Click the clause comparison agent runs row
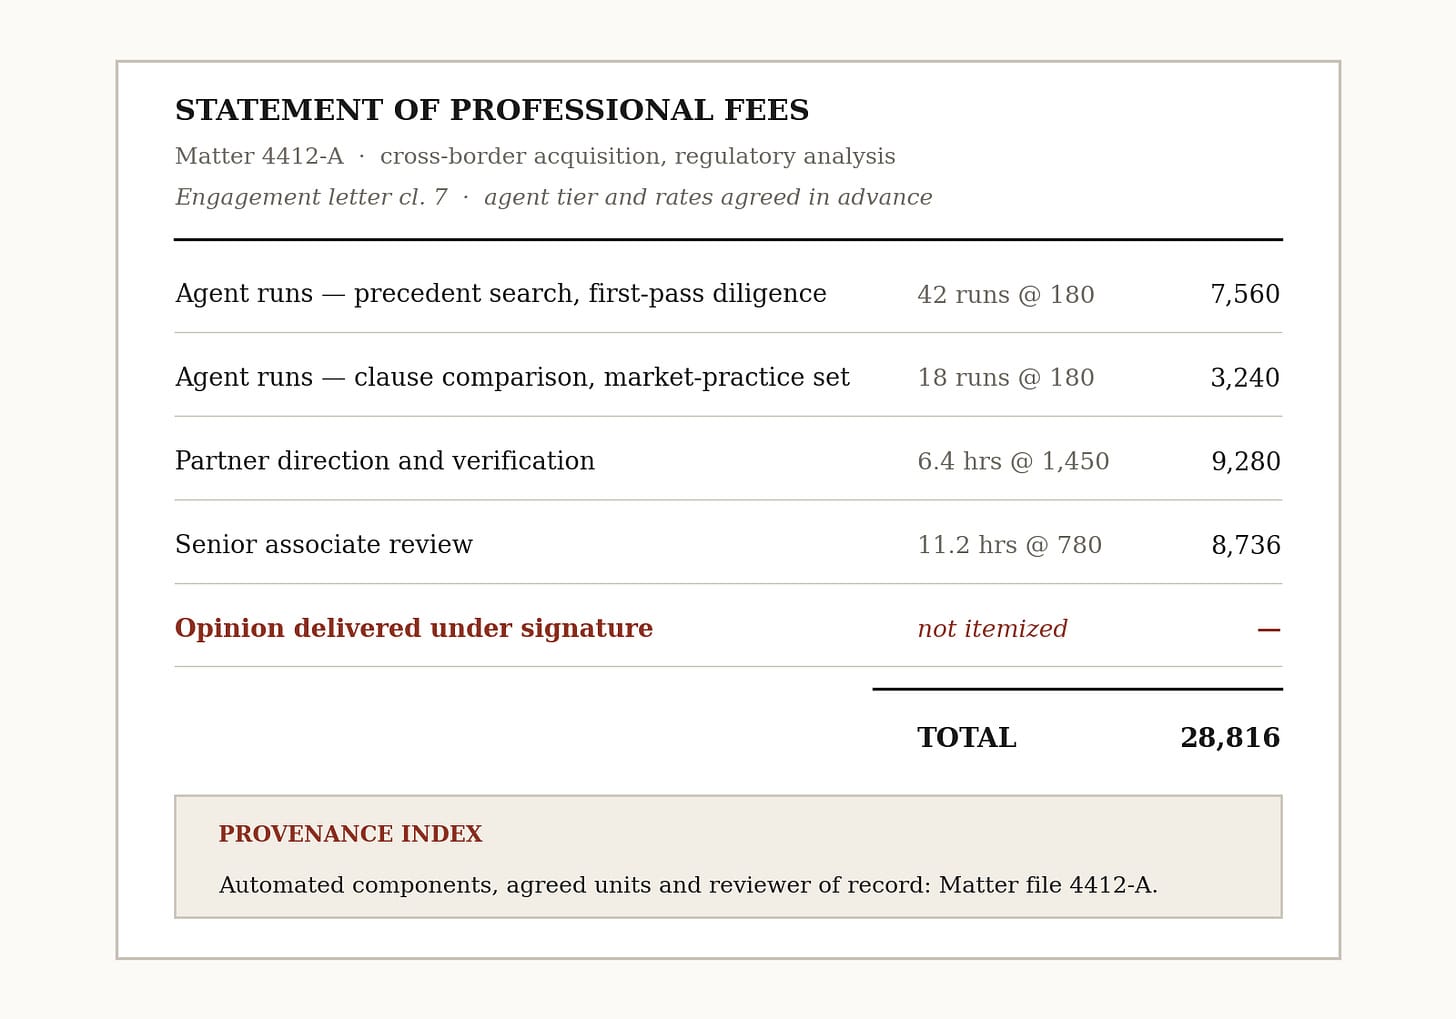Screen dimensions: 1456x1019 click(728, 378)
